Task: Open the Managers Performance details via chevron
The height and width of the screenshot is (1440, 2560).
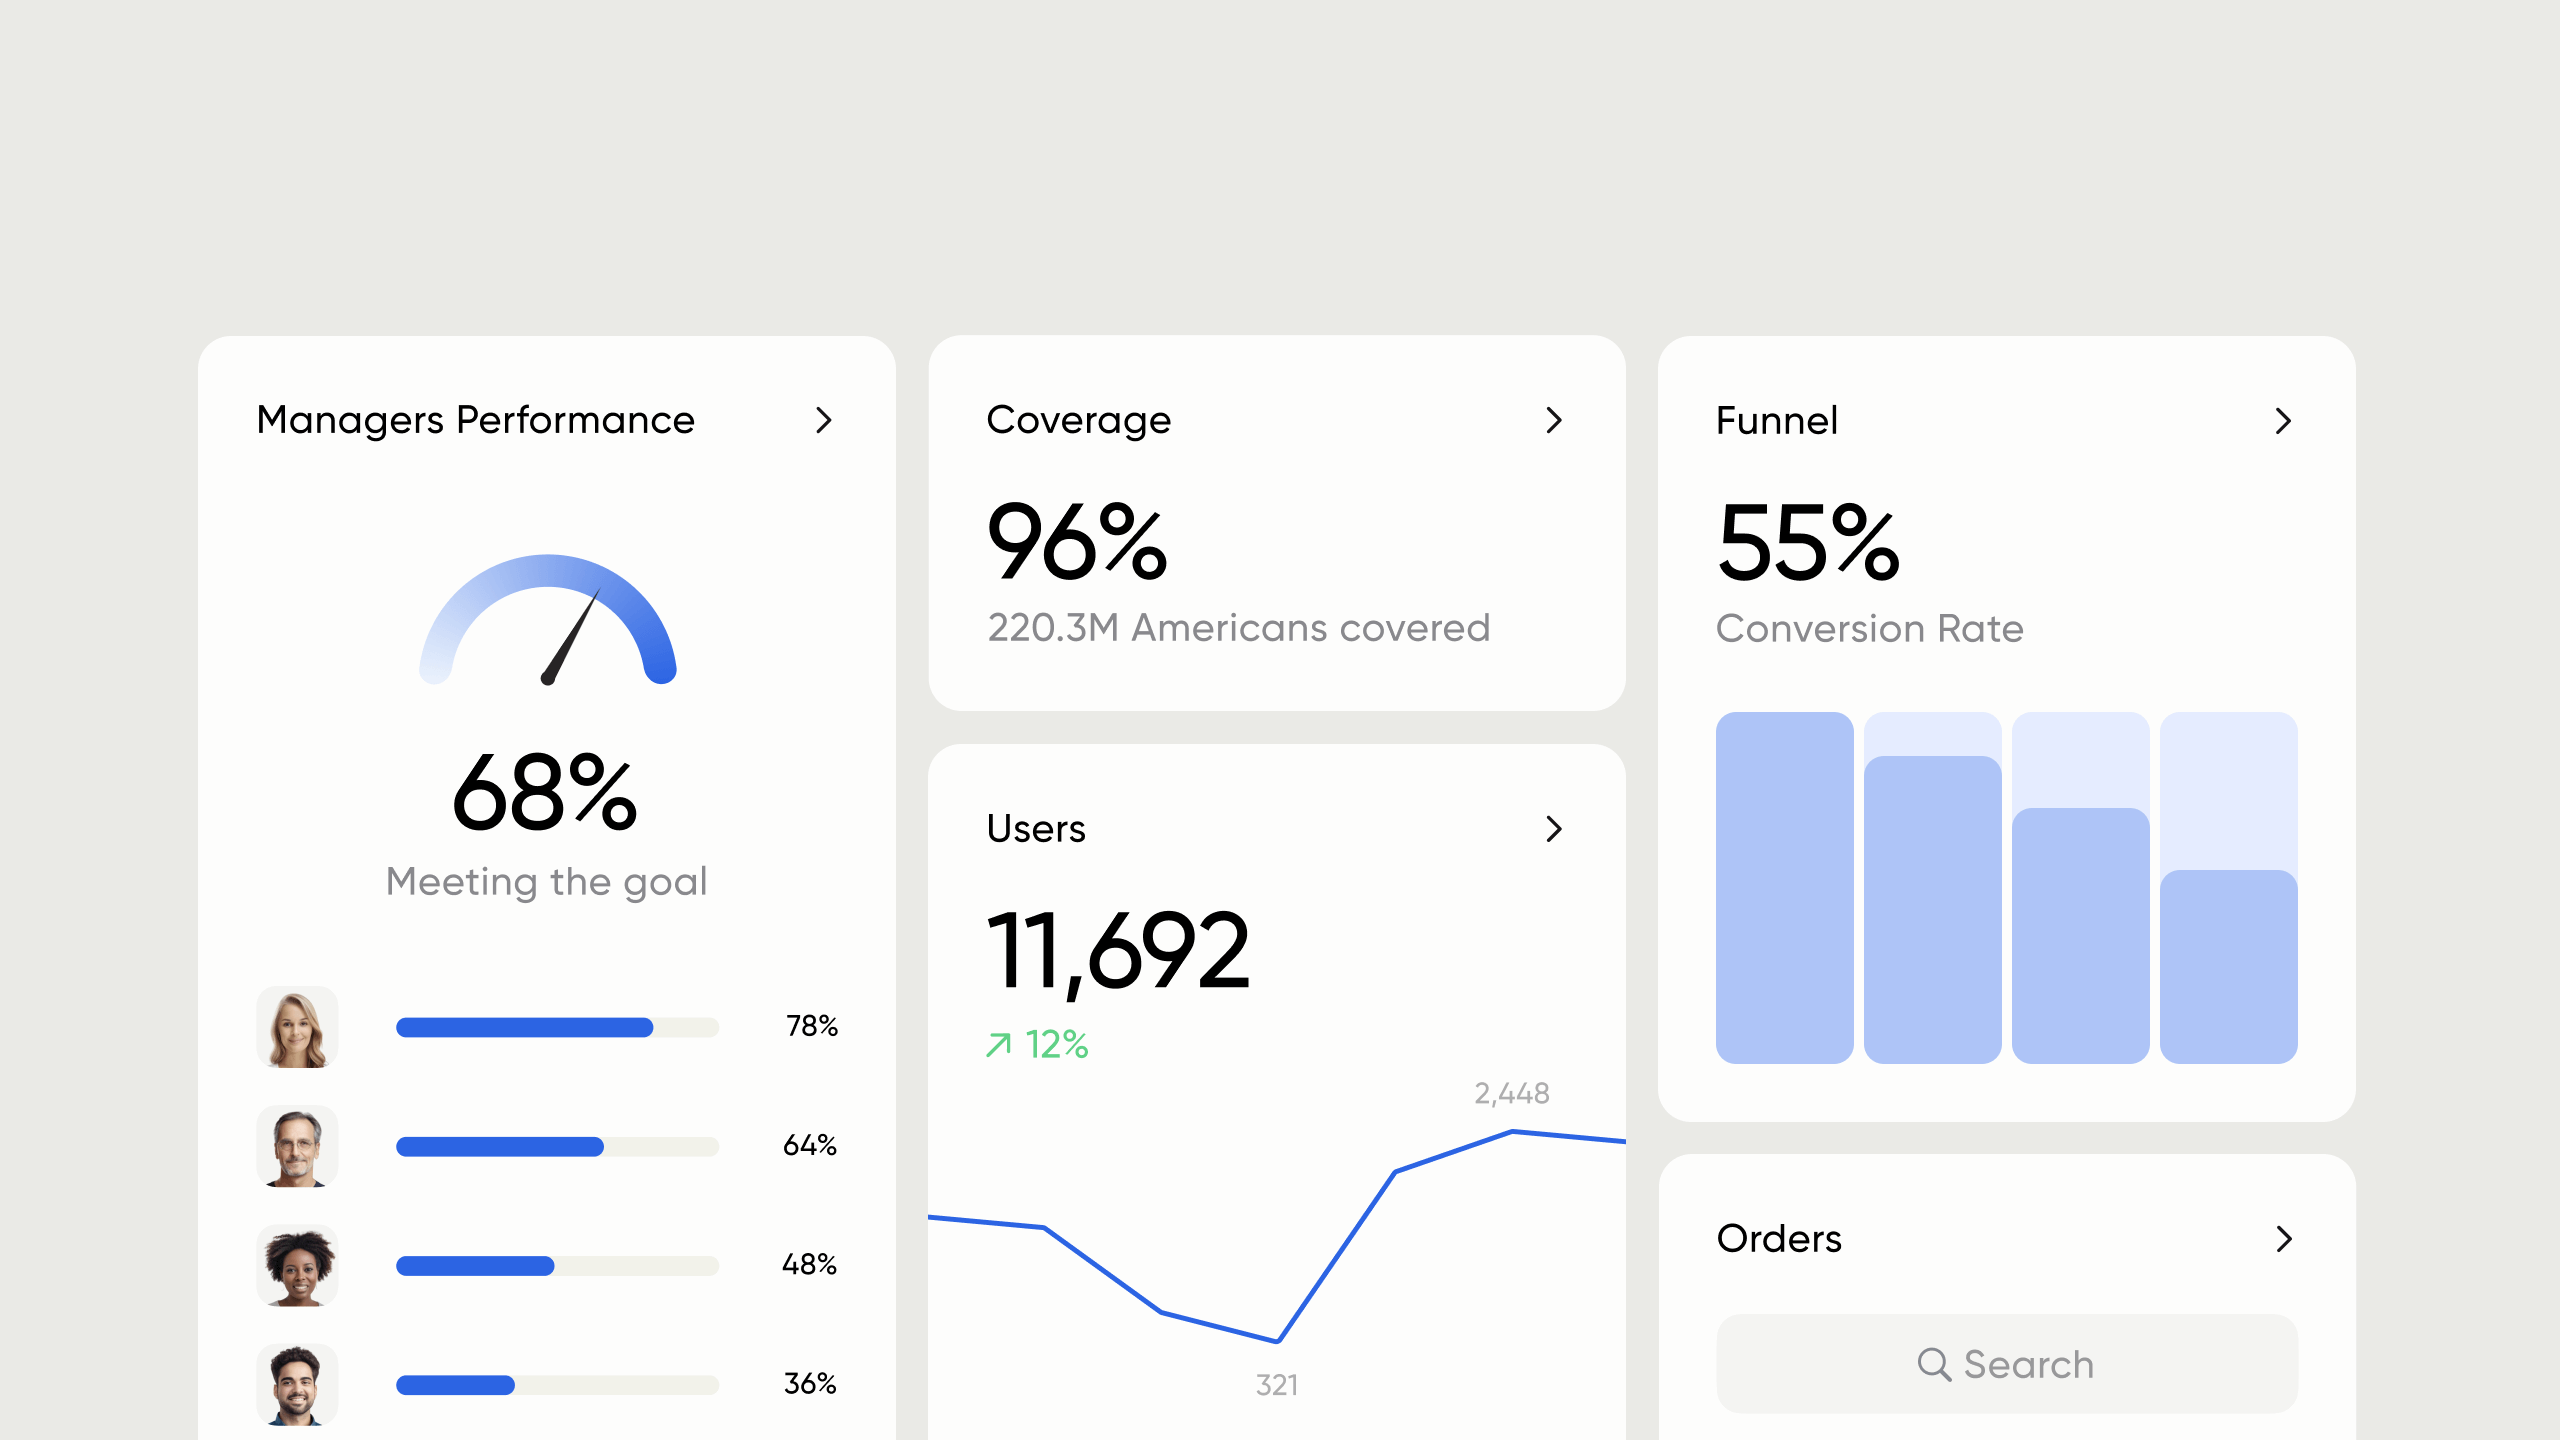Action: pyautogui.click(x=824, y=421)
